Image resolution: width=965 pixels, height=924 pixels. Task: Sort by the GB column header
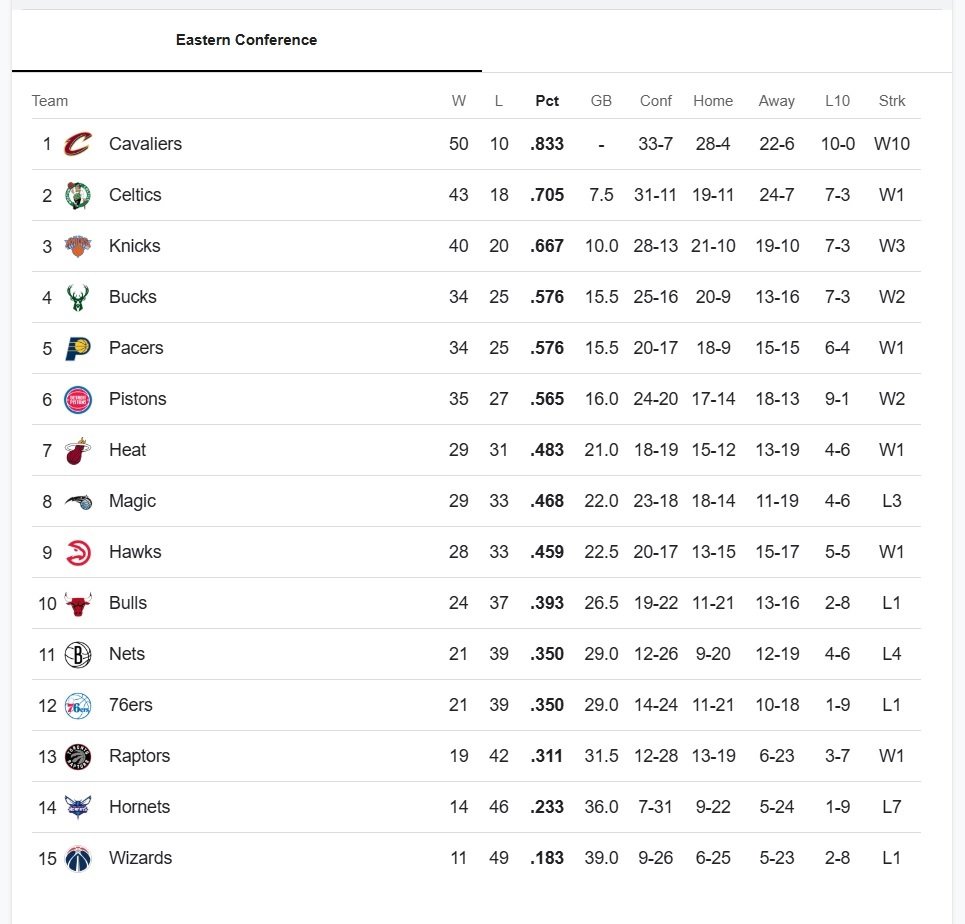[601, 101]
